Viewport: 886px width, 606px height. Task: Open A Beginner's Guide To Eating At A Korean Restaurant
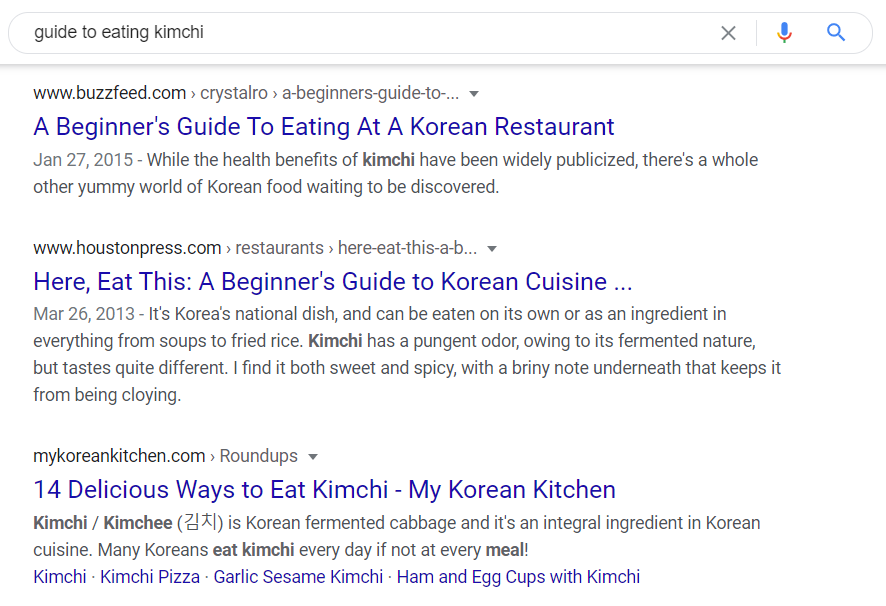coord(324,126)
